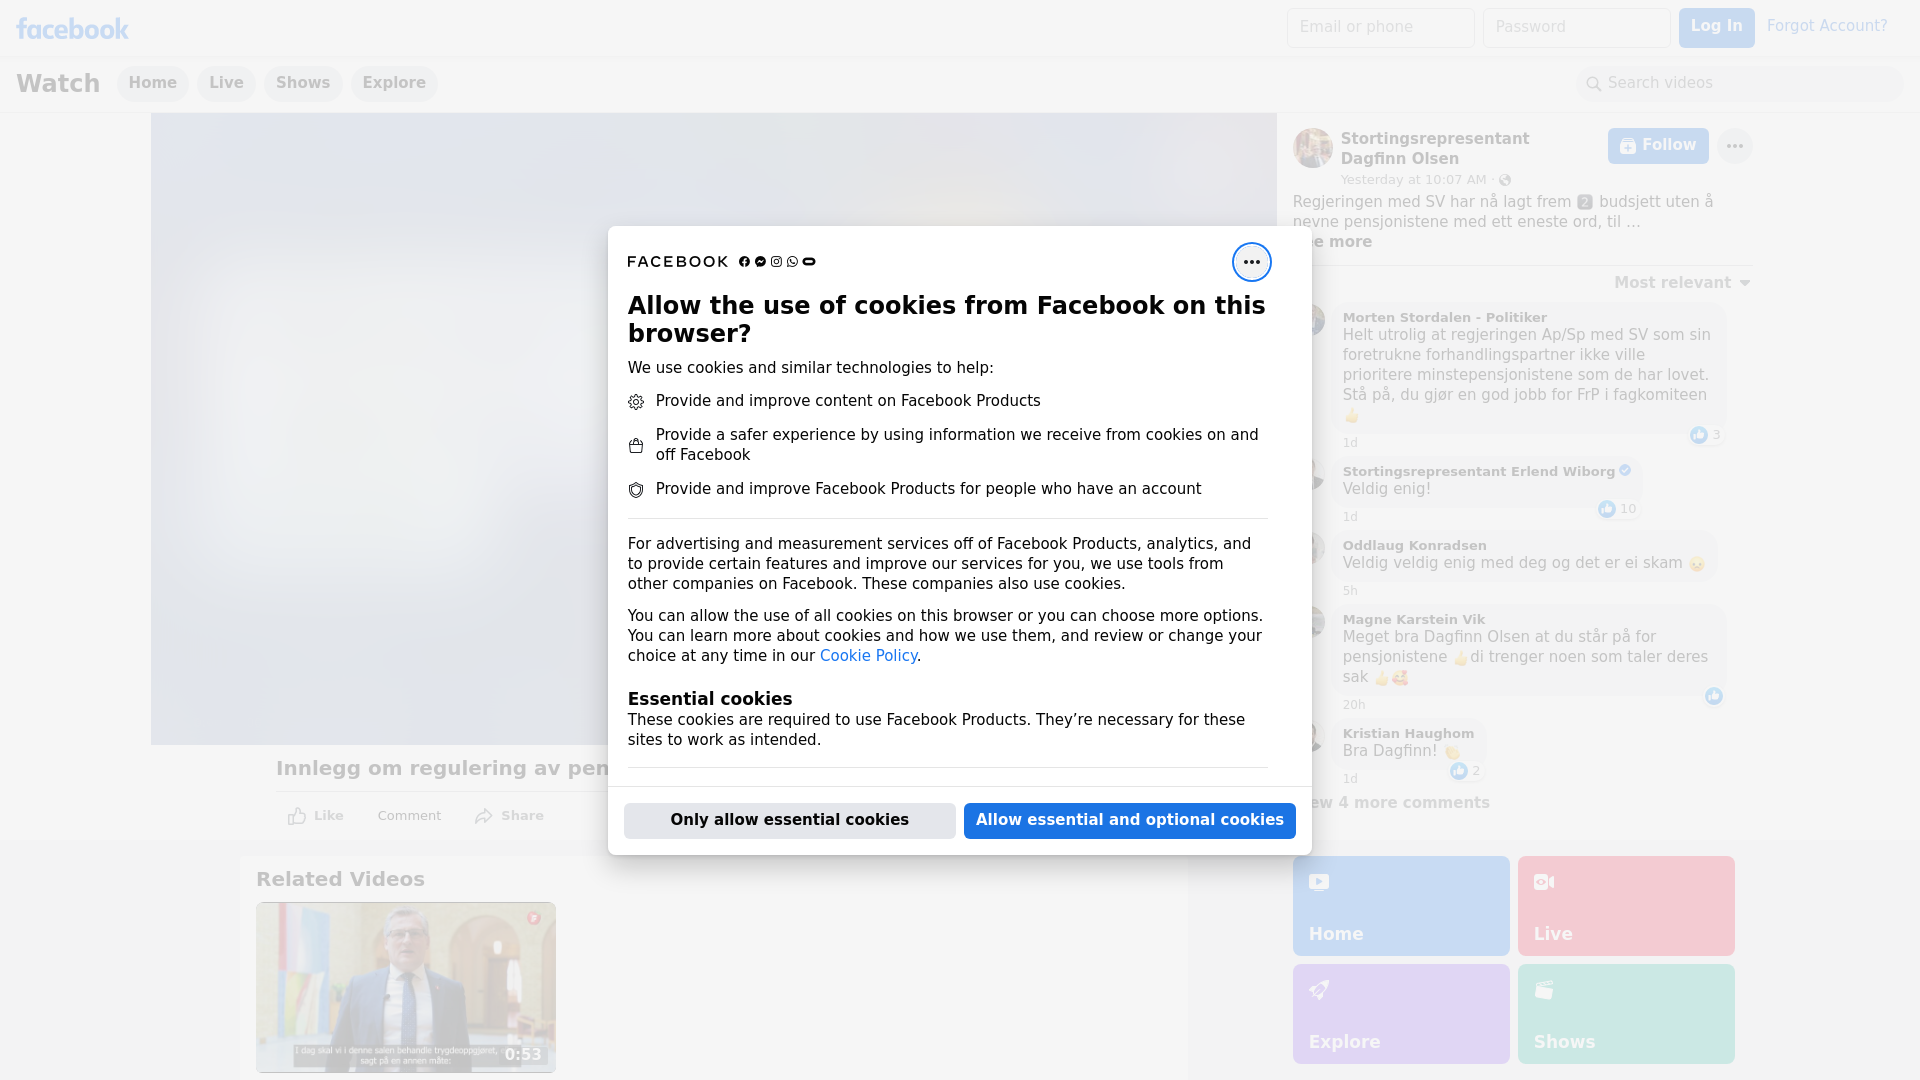Click the WhatsApp icon in dialog header

[792, 262]
